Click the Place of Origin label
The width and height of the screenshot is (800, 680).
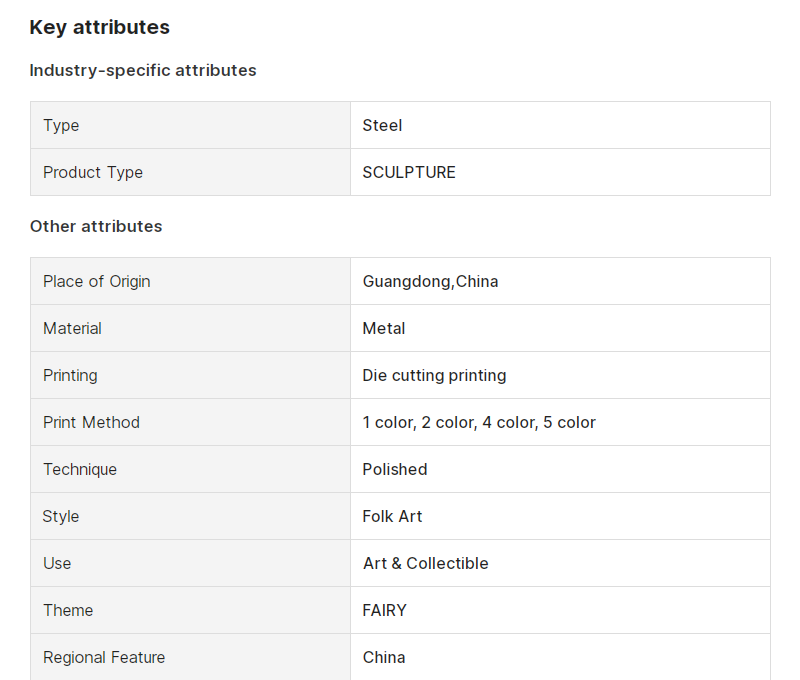[x=96, y=282]
